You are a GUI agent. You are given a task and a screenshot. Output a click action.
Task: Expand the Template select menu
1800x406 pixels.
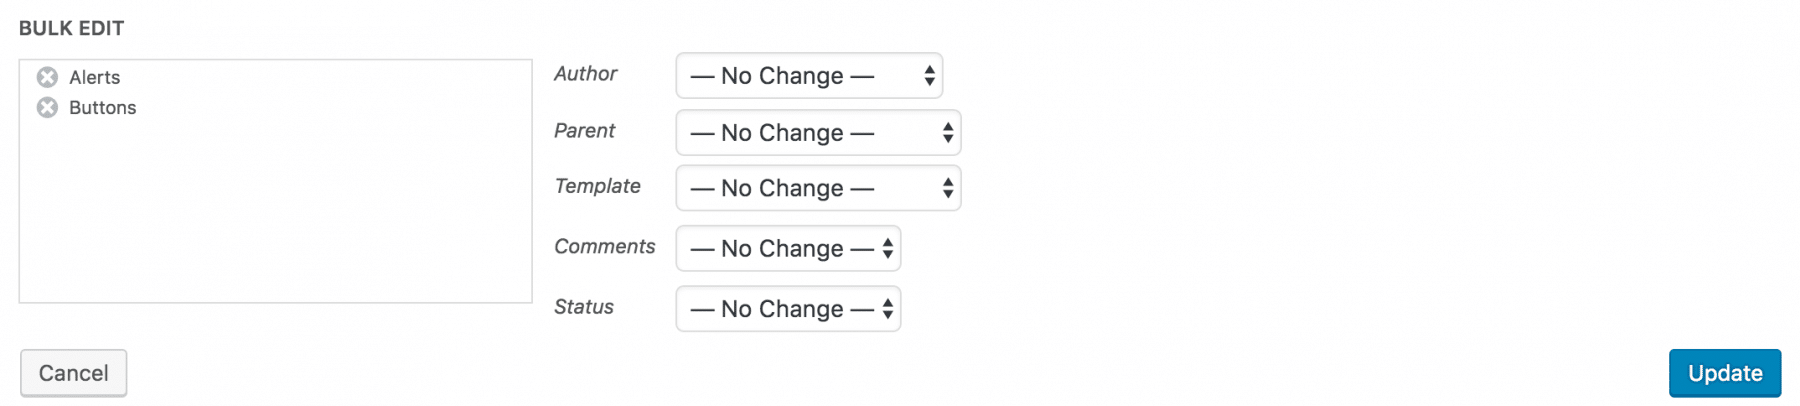817,188
